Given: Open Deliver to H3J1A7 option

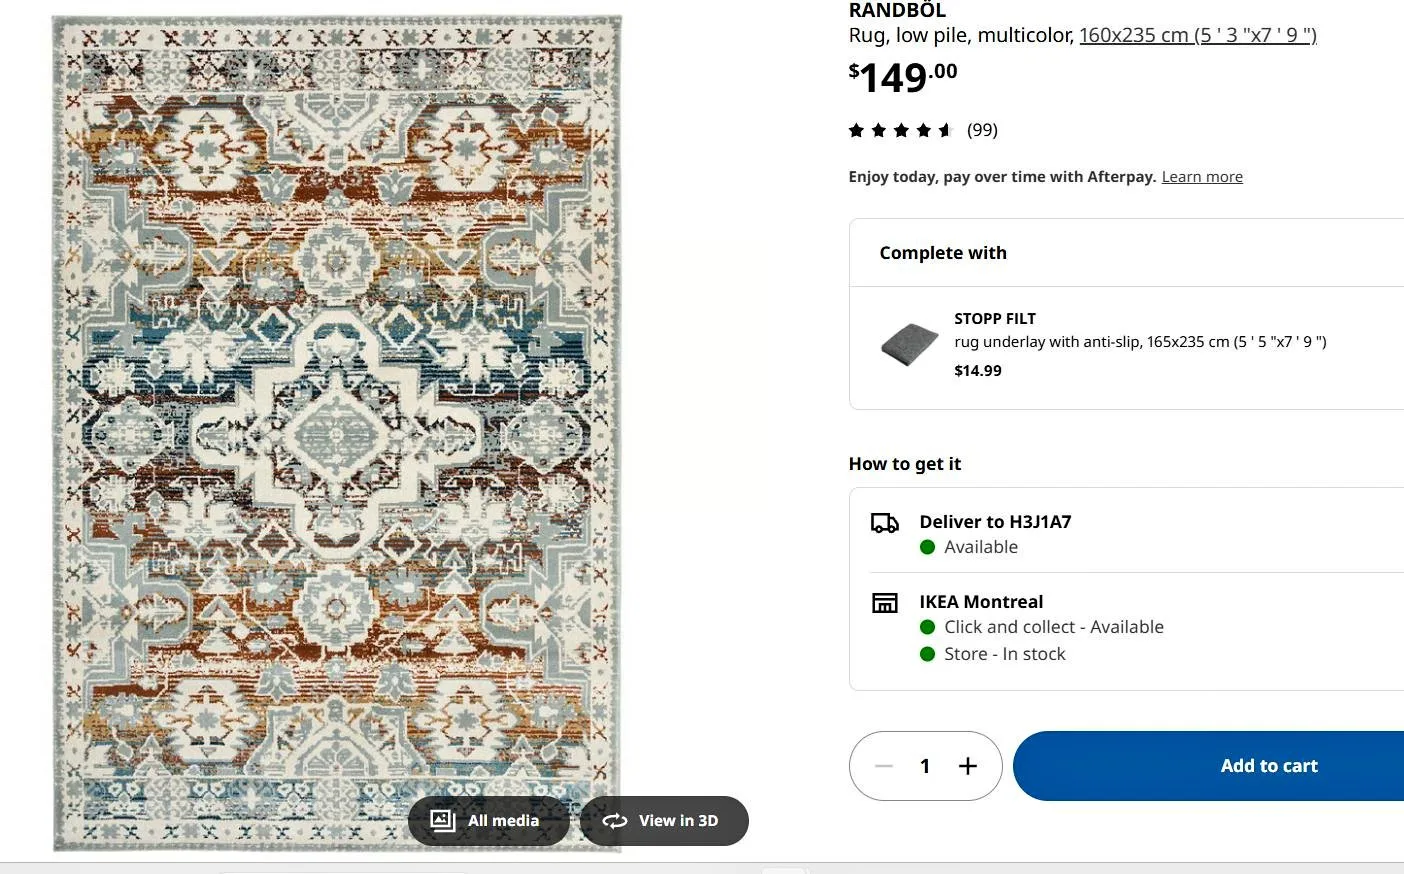Looking at the screenshot, I should pos(995,522).
